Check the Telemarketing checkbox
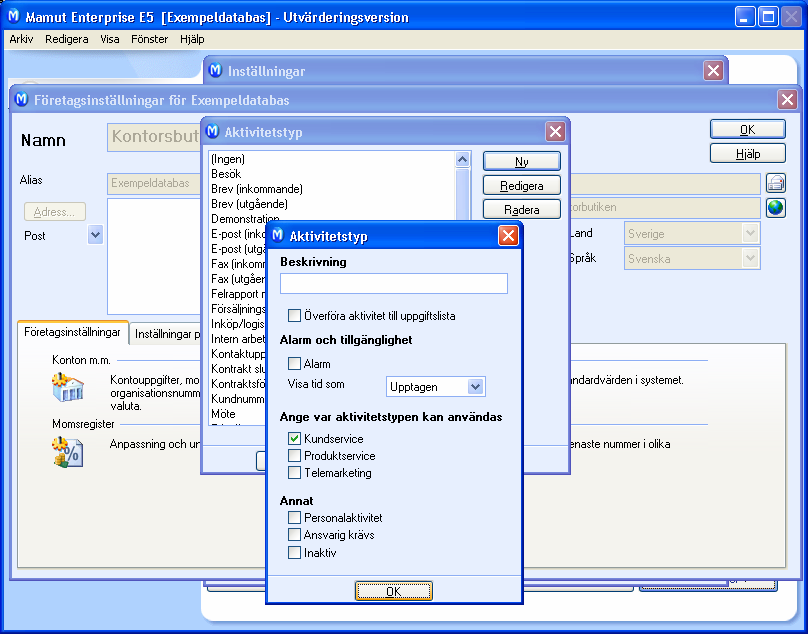Image resolution: width=808 pixels, height=634 pixels. (294, 473)
